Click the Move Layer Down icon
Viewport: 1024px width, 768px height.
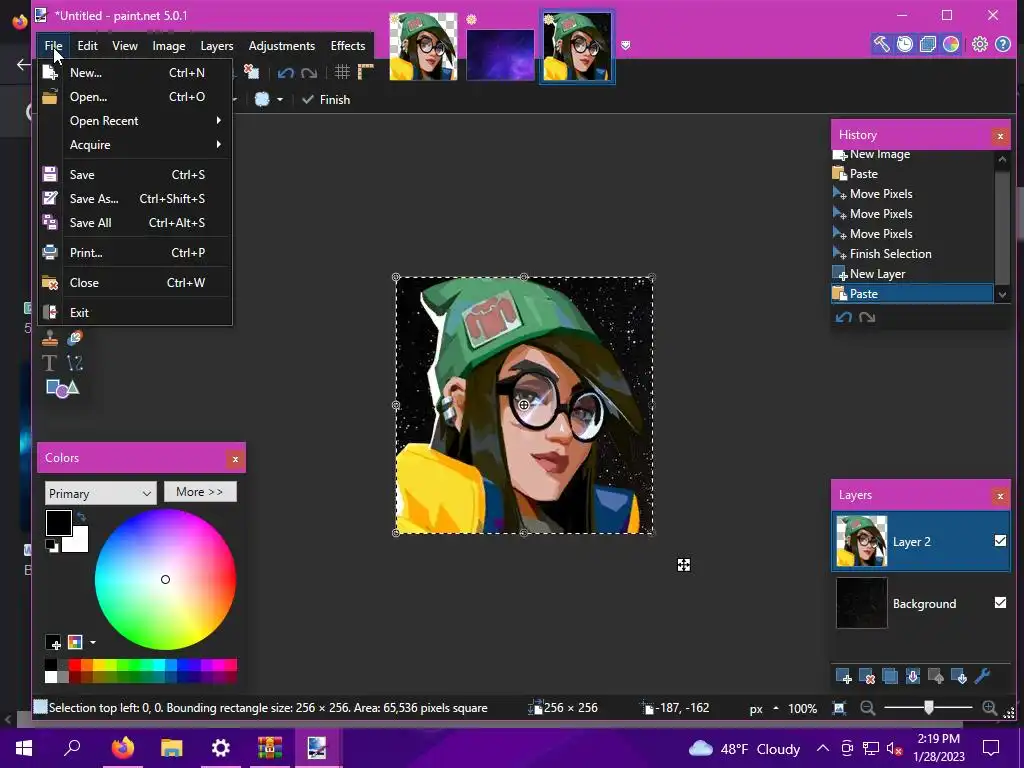pos(959,677)
